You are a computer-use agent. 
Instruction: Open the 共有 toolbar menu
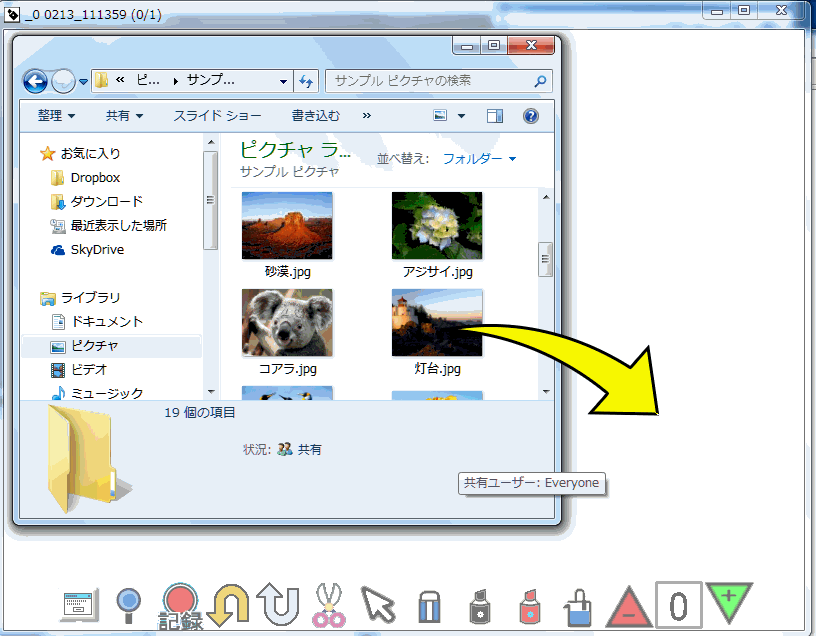coord(124,116)
